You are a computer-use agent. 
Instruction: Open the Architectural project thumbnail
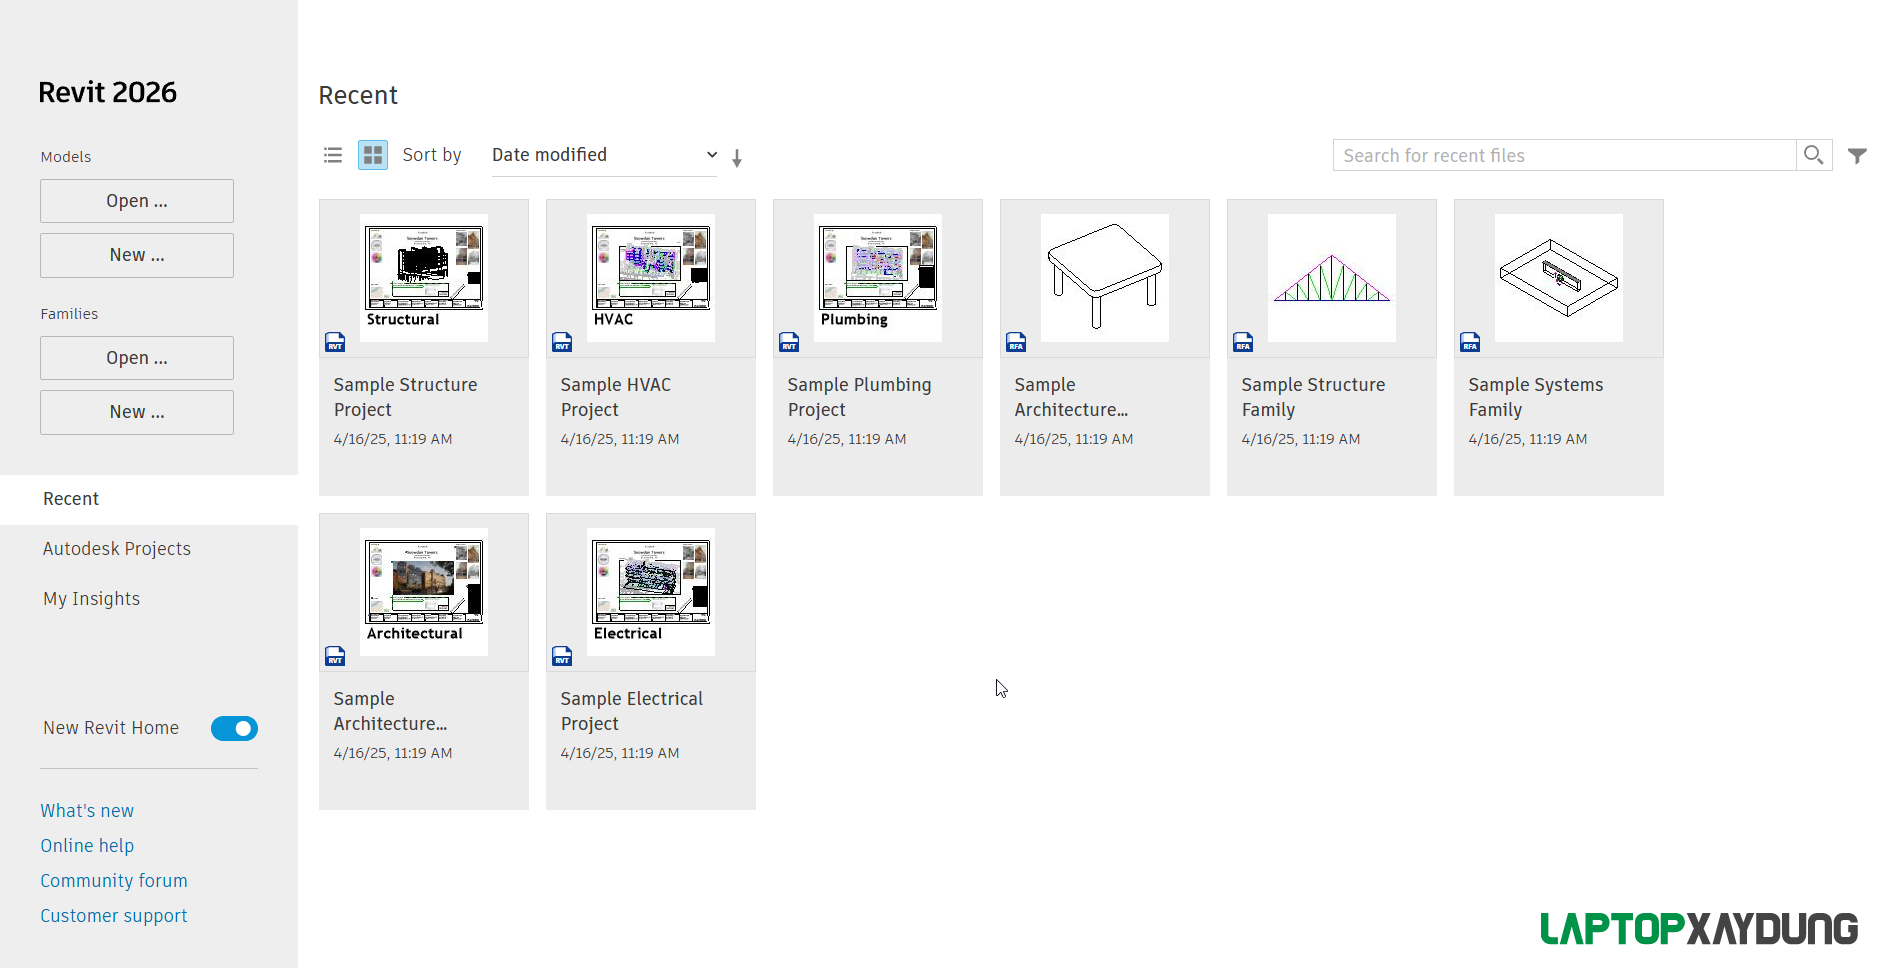pyautogui.click(x=424, y=592)
